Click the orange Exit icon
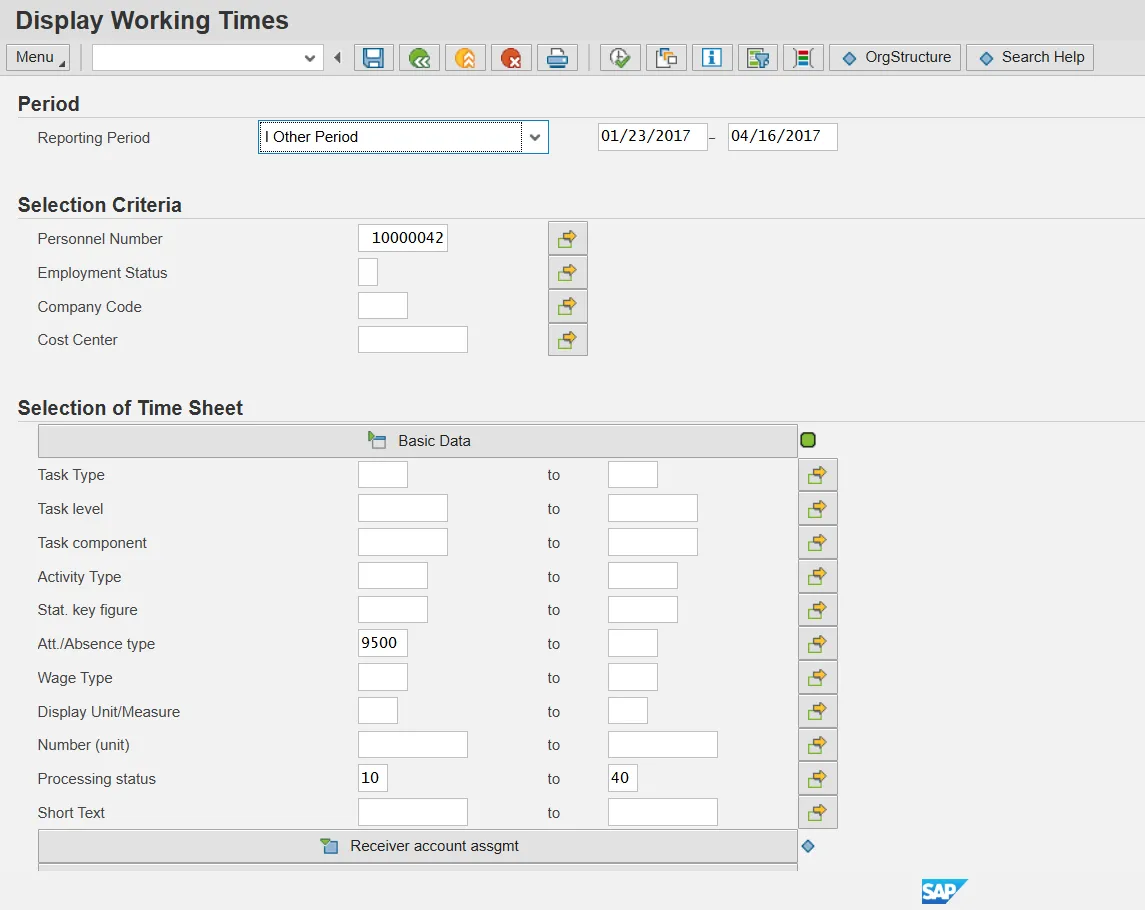This screenshot has width=1145, height=910. 465,58
